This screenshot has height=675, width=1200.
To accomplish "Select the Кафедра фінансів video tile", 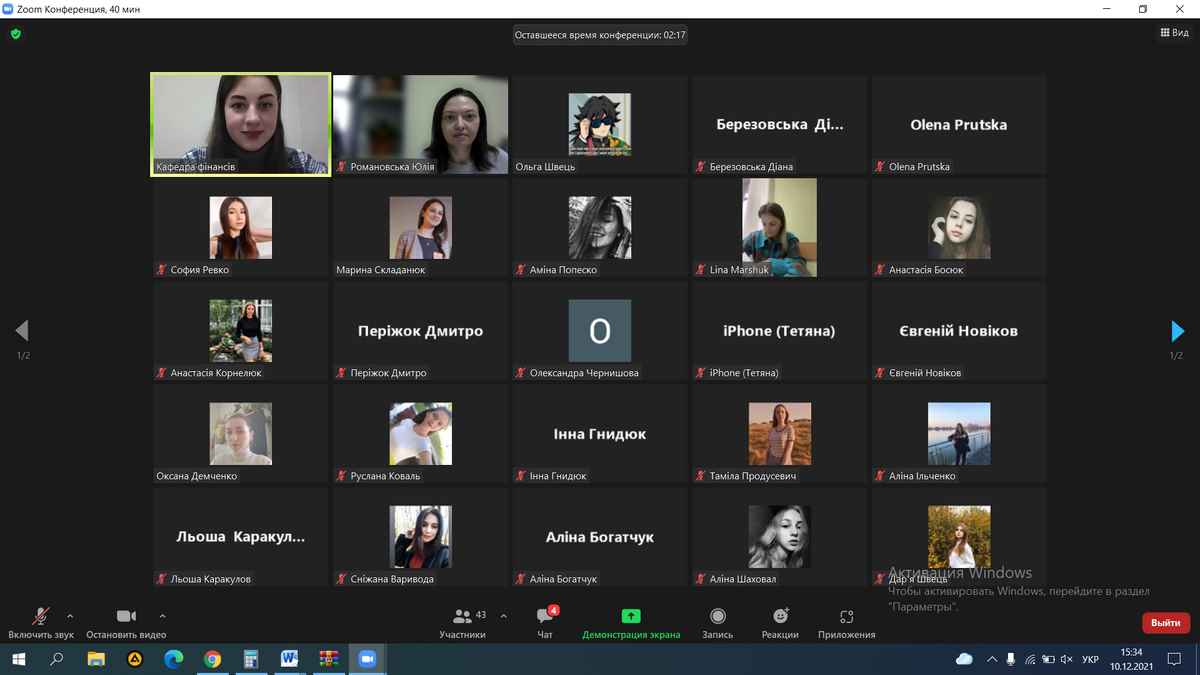I will [240, 124].
